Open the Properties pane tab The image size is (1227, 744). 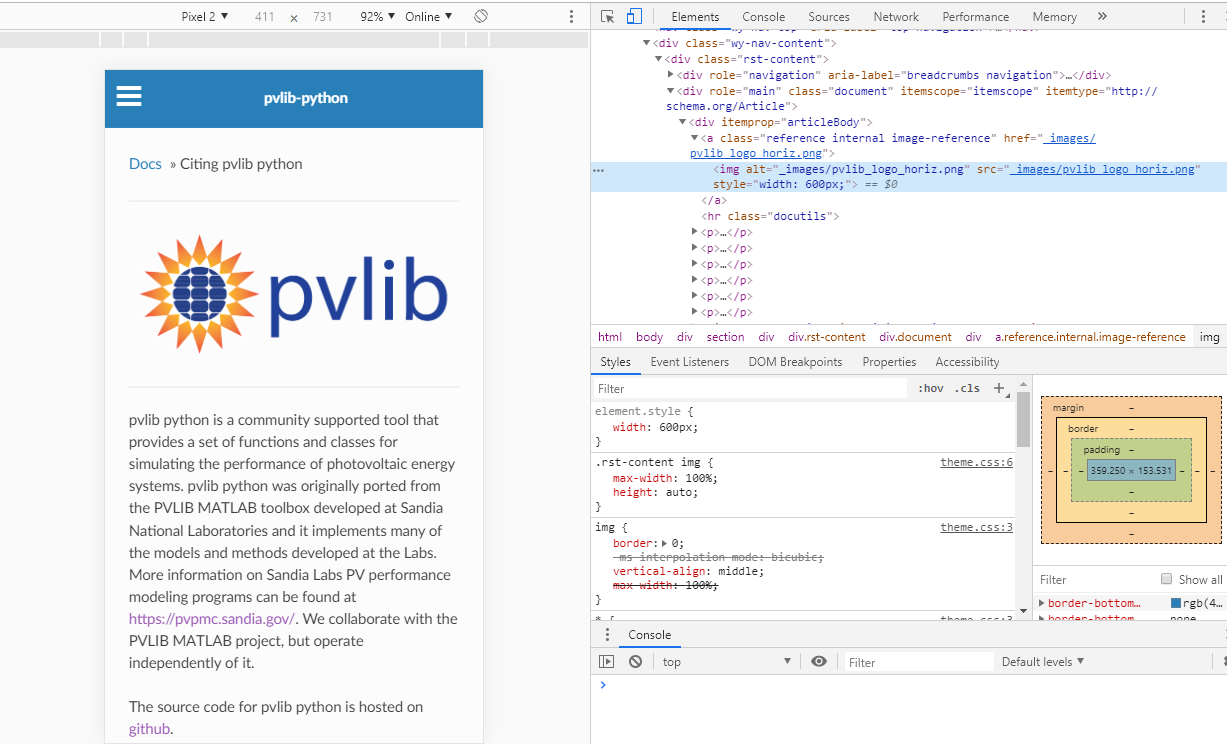coord(889,362)
